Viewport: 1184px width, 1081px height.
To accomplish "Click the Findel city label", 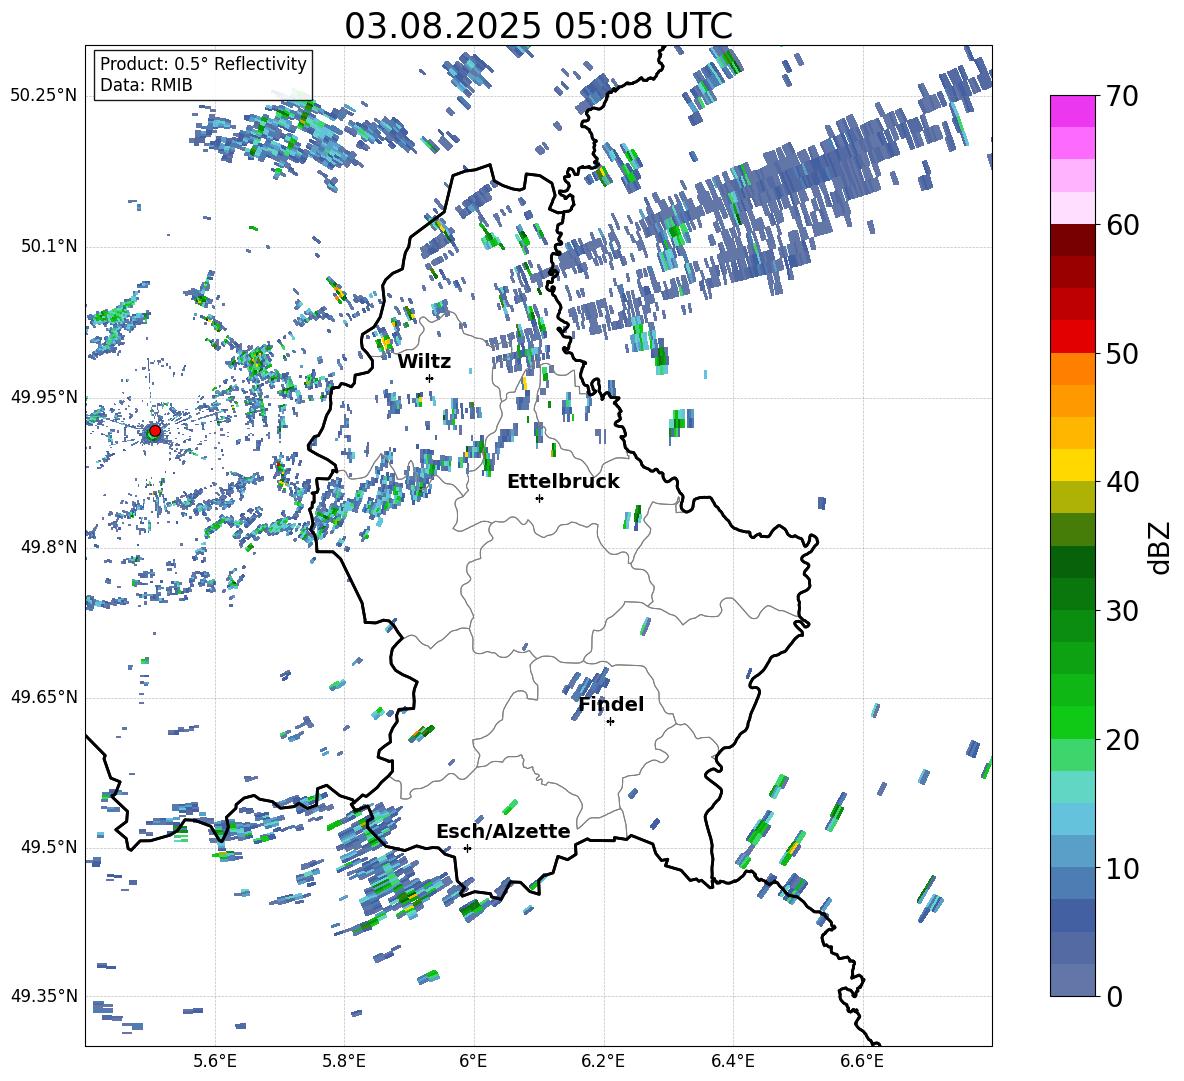I will coord(611,704).
